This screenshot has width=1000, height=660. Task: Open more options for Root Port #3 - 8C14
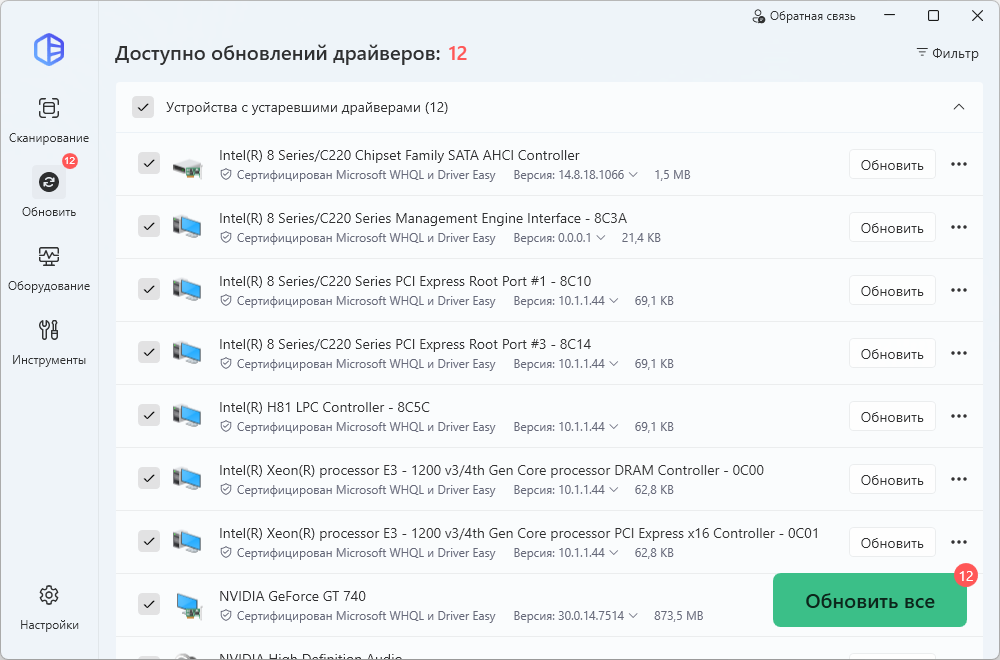(x=959, y=353)
